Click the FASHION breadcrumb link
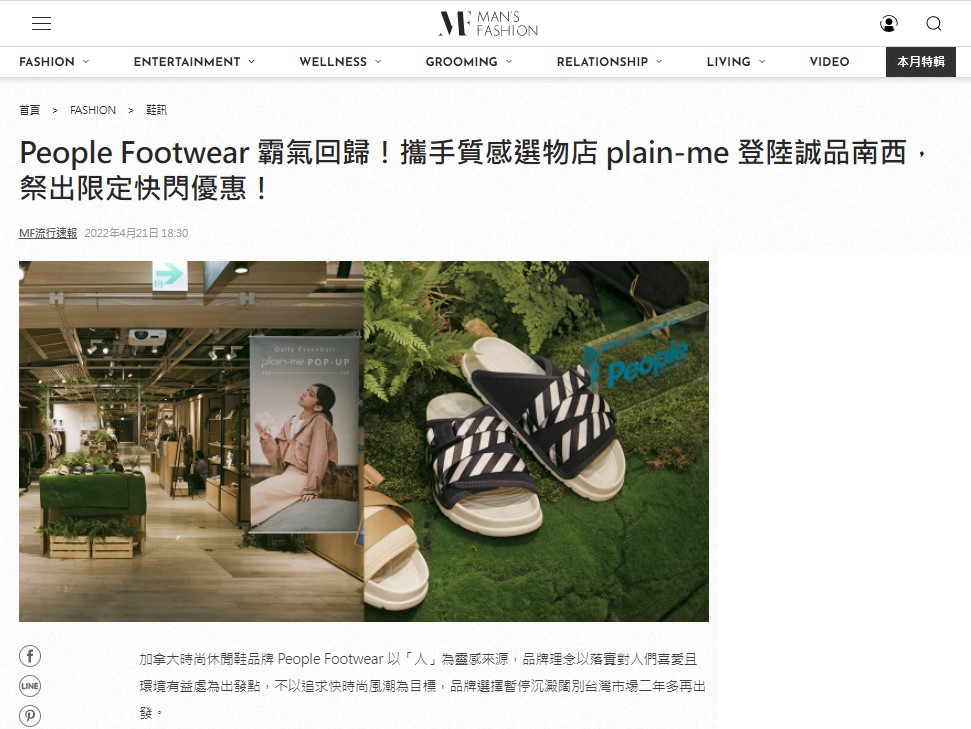Screen dimensions: 971x729 (93, 110)
